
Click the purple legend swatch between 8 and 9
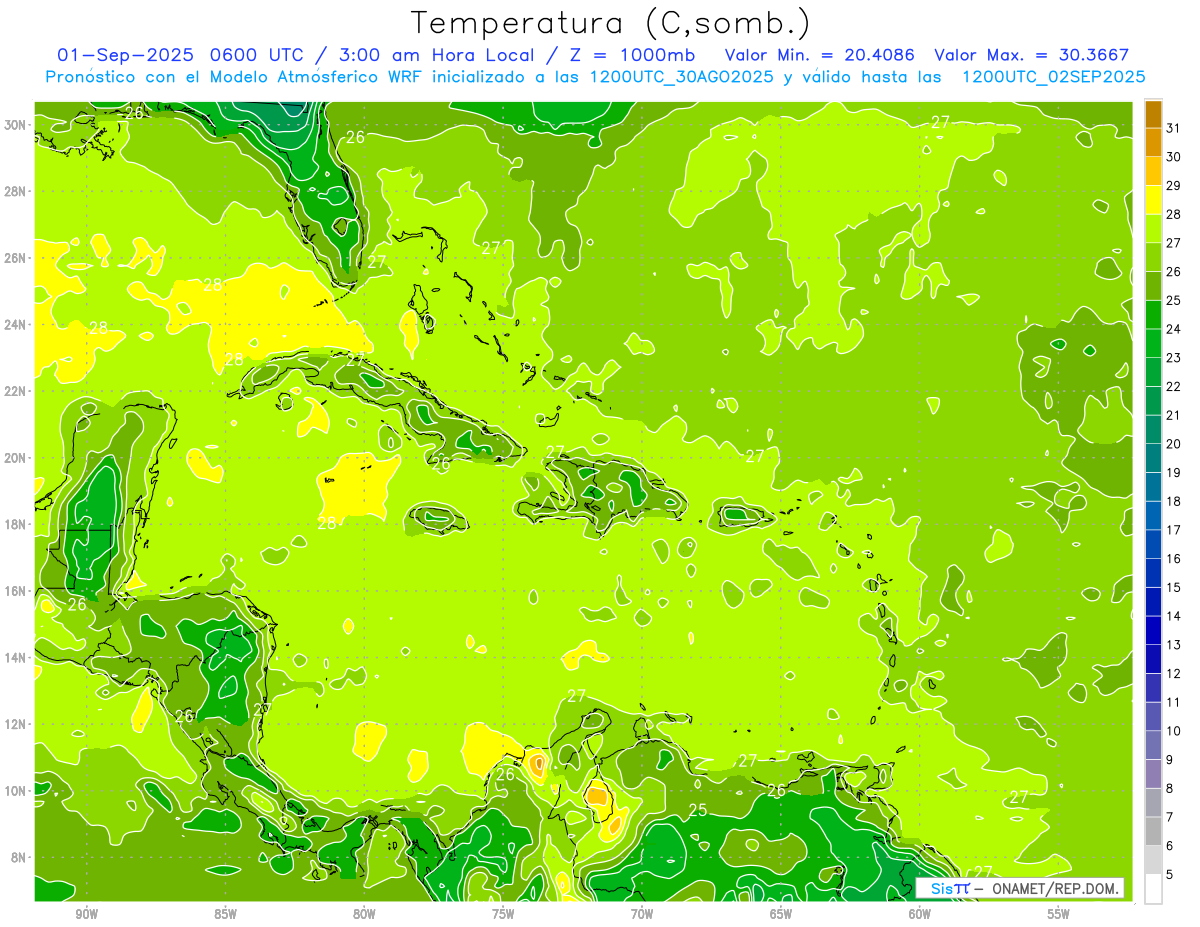(x=1153, y=773)
